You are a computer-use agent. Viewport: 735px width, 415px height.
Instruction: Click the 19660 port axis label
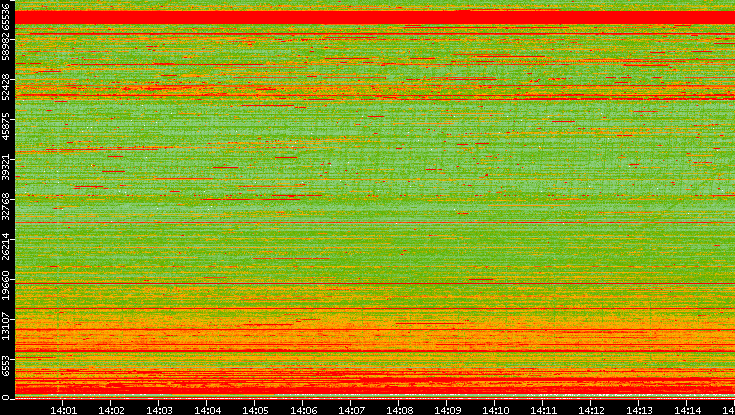coord(6,285)
